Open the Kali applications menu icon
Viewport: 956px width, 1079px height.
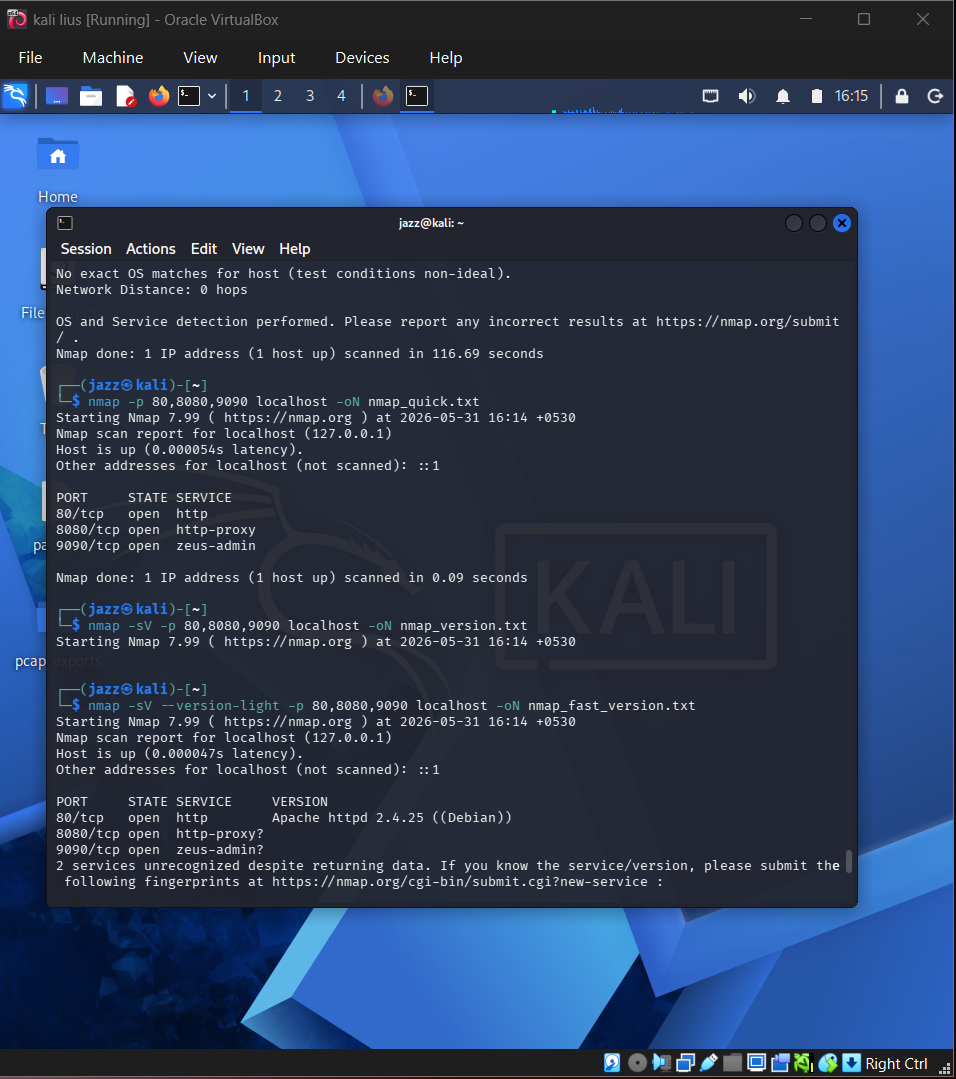tap(15, 96)
